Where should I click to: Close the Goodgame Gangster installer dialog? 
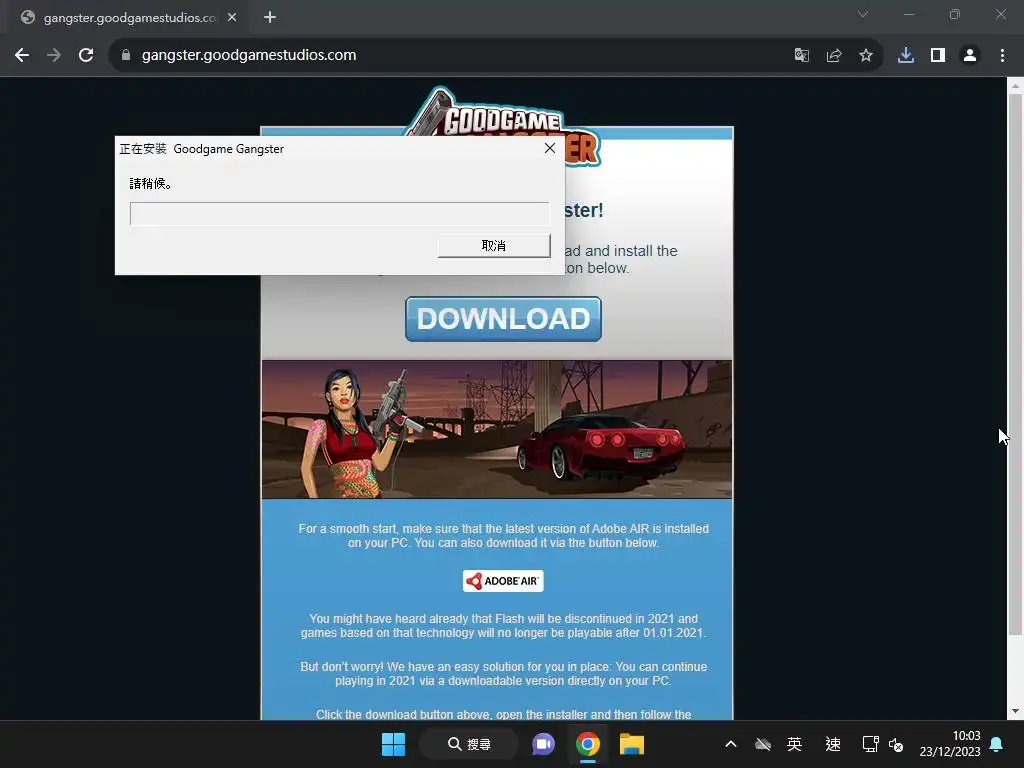click(550, 148)
